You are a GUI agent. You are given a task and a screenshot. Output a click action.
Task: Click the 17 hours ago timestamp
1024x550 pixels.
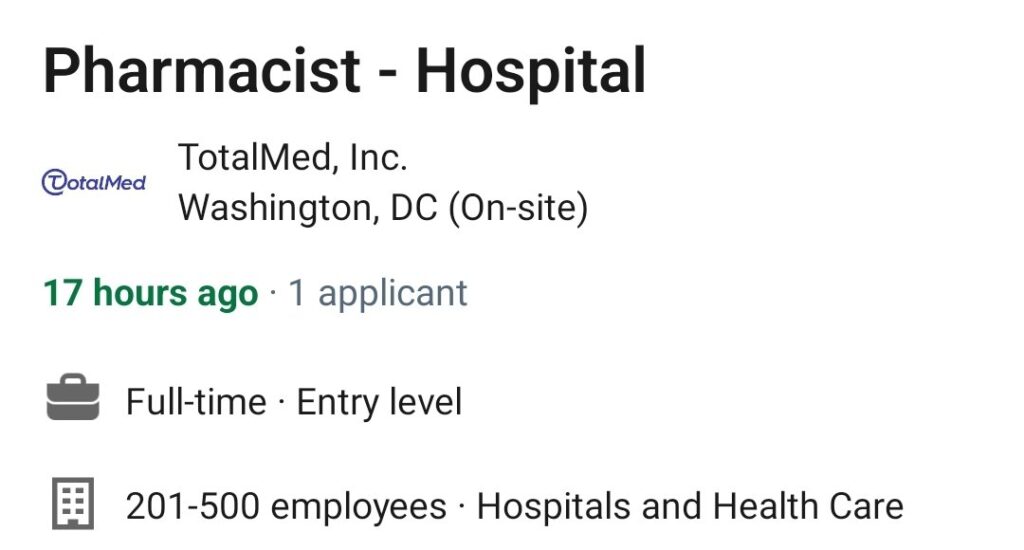coord(151,293)
